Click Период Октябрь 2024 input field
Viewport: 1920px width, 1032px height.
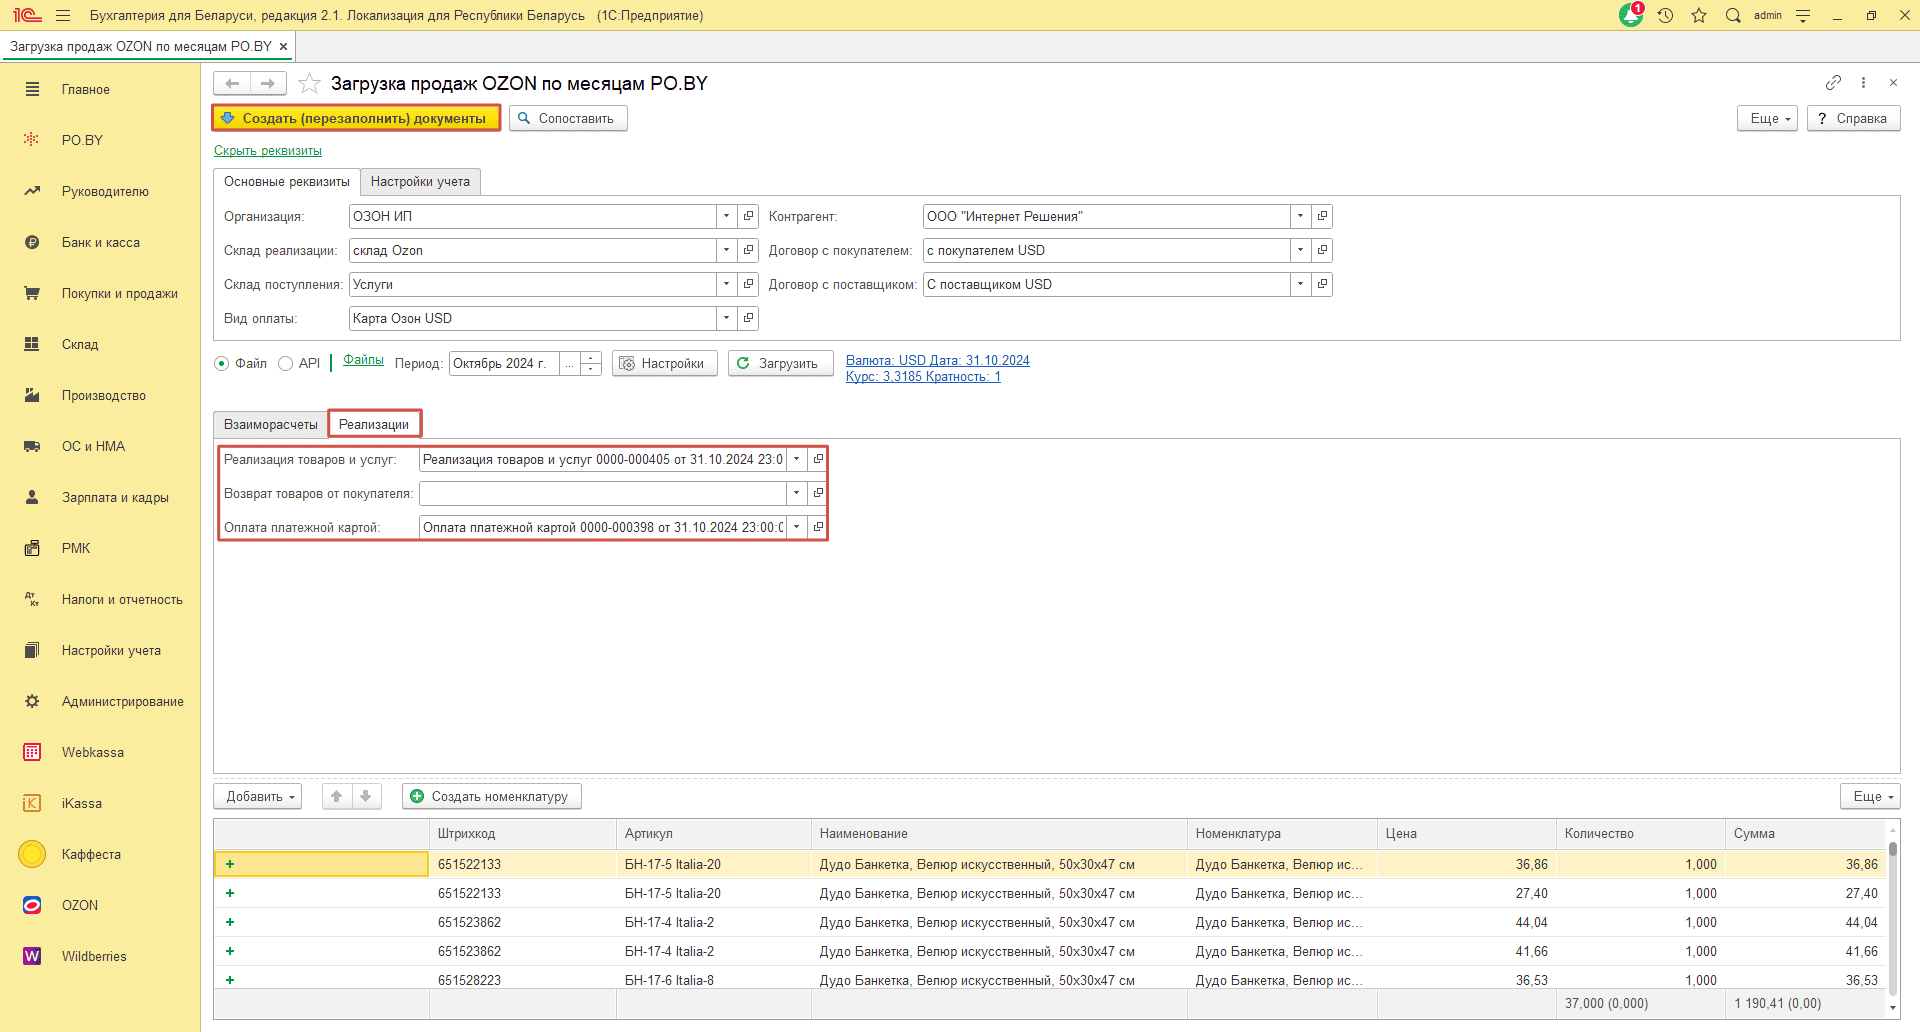[x=503, y=364]
